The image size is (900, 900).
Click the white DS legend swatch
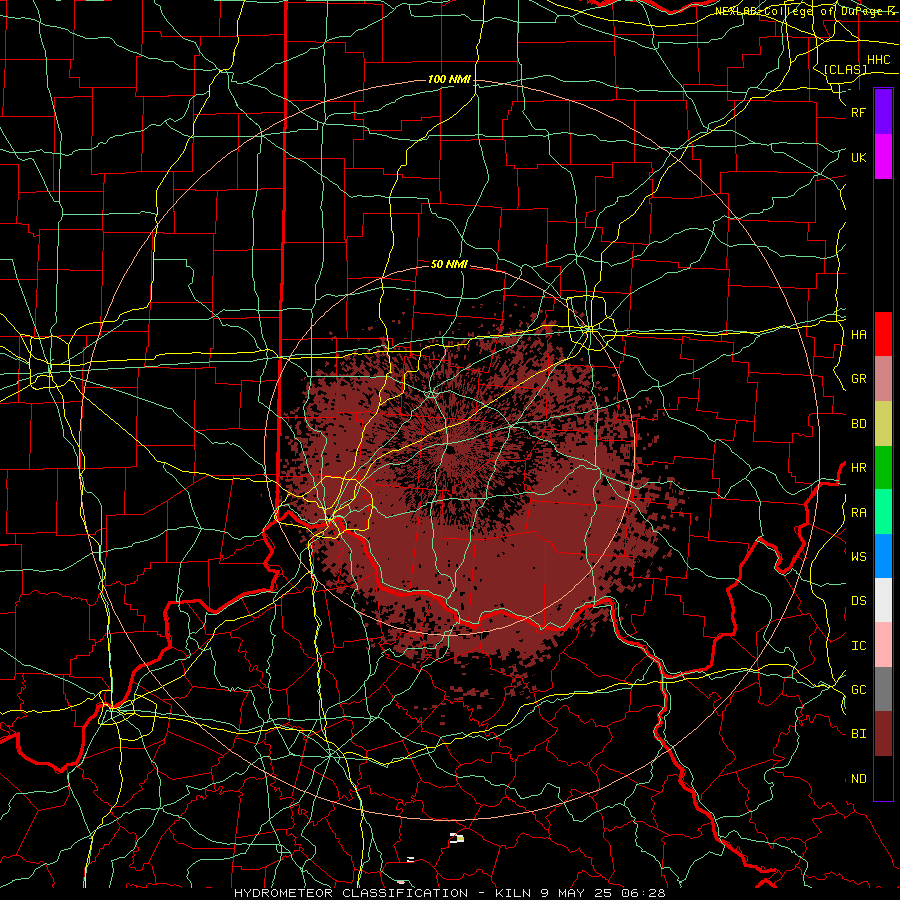pyautogui.click(x=883, y=600)
